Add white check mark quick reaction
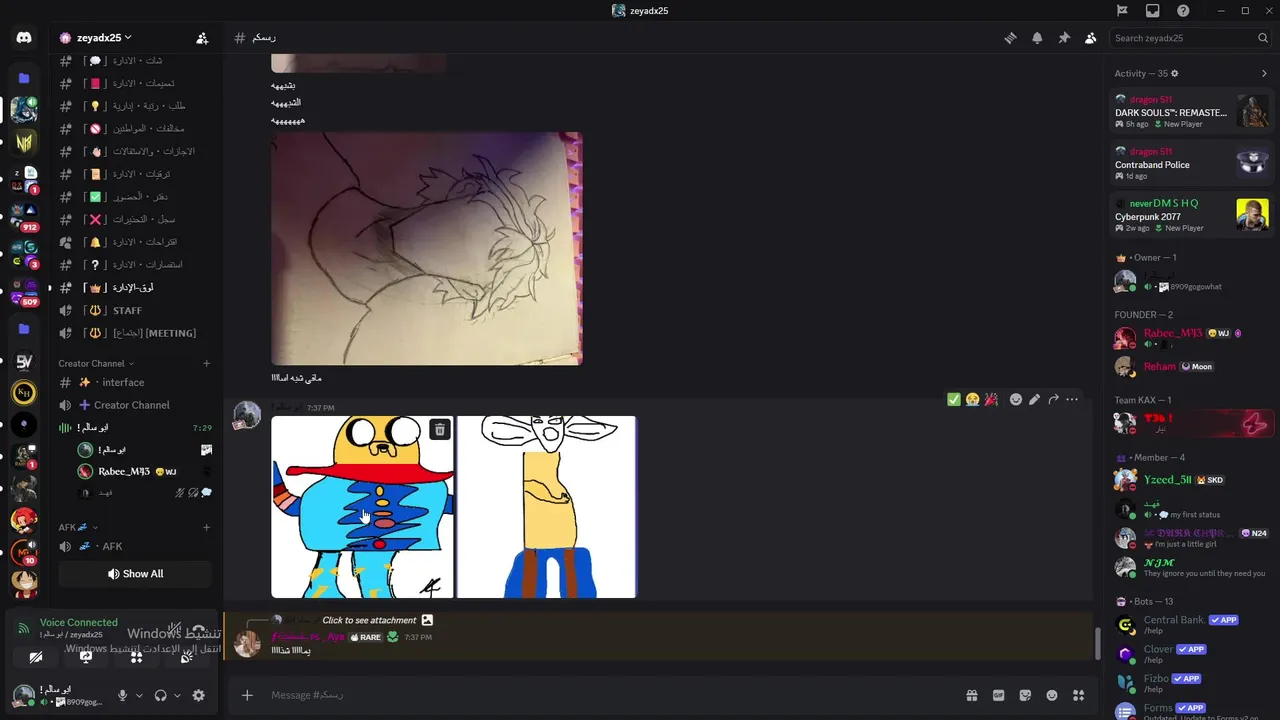The image size is (1280, 720). click(954, 399)
